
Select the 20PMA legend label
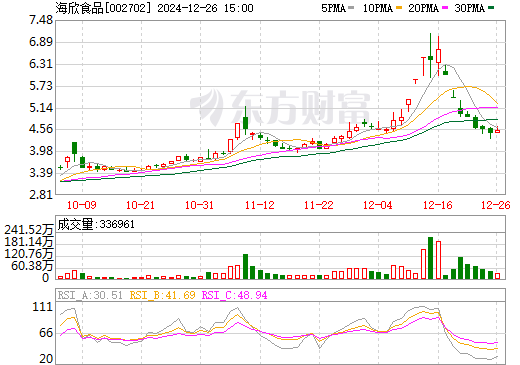pyautogui.click(x=423, y=8)
